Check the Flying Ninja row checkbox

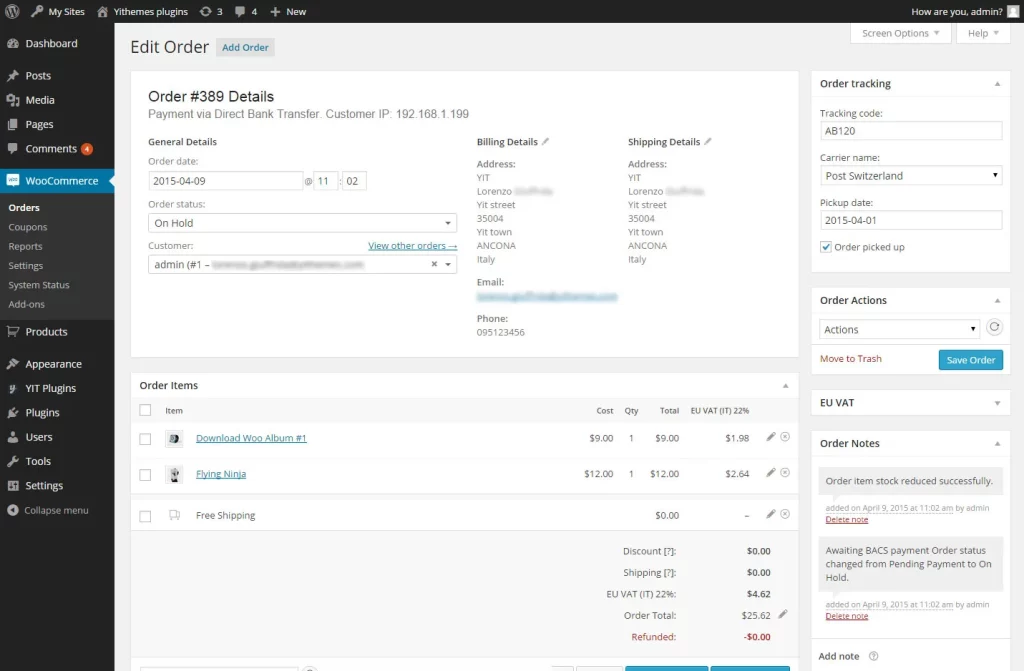145,475
